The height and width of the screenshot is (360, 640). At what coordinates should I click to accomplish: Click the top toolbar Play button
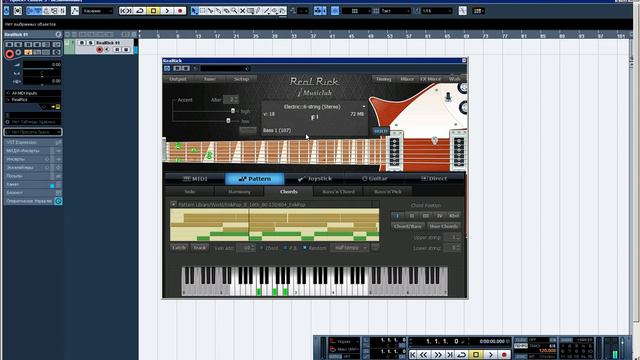pos(167,11)
